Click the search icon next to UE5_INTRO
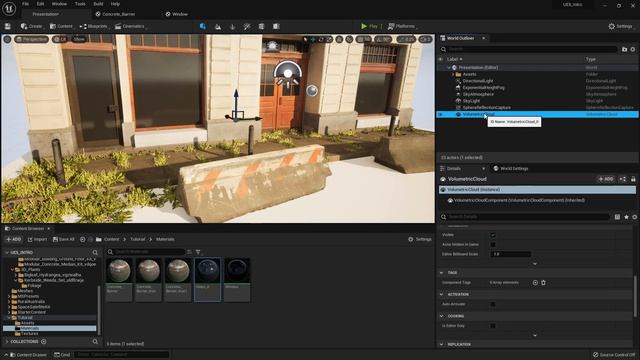640x360 pixels. coord(95,253)
